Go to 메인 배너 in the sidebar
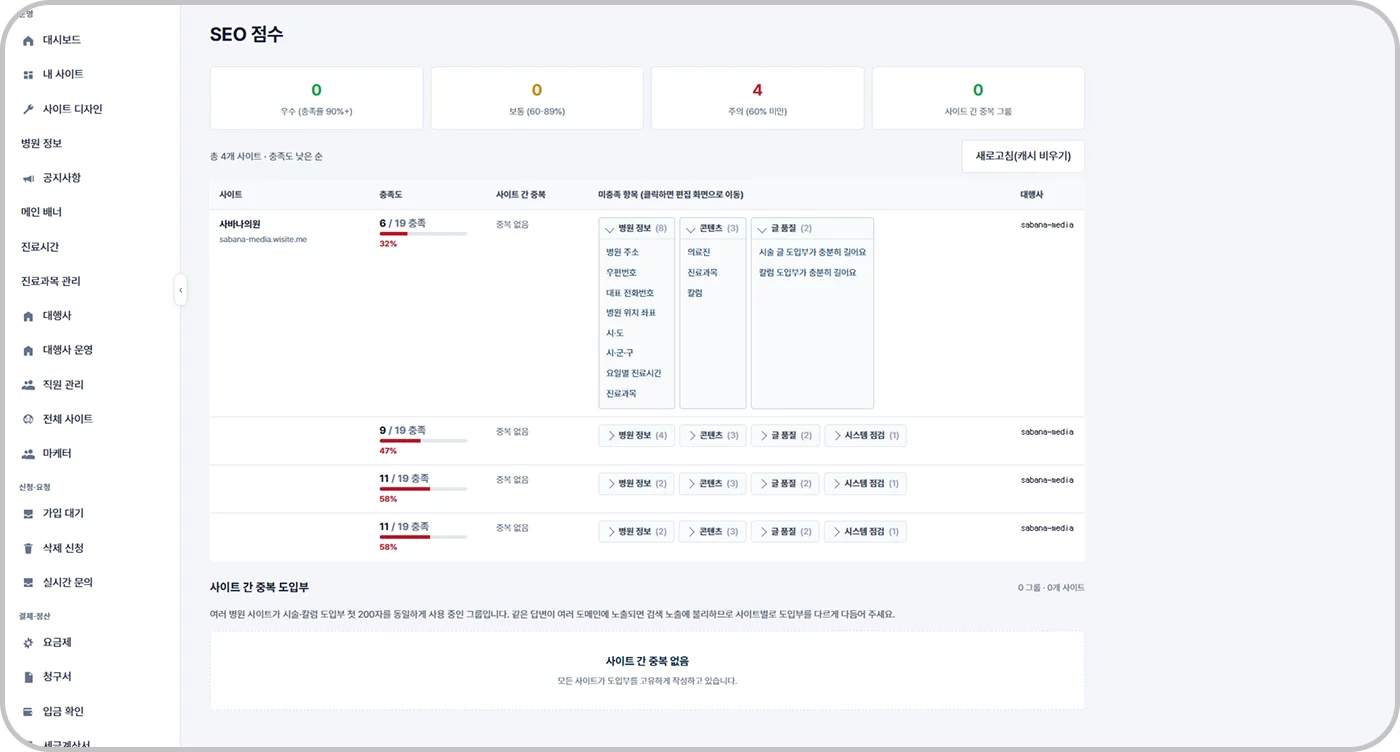Image resolution: width=1400 pixels, height=752 pixels. point(41,212)
